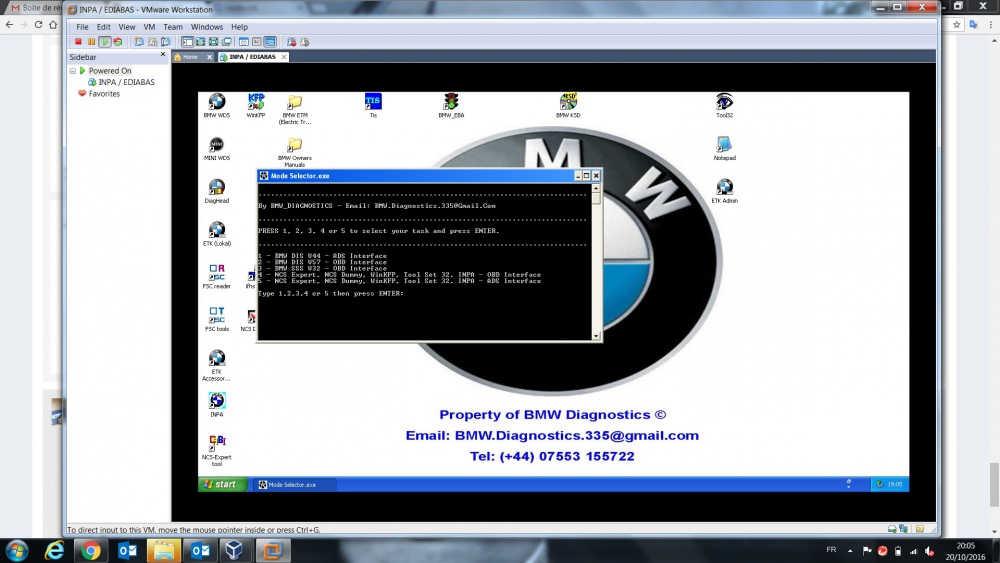Click the muted volume tray icon

tap(929, 550)
